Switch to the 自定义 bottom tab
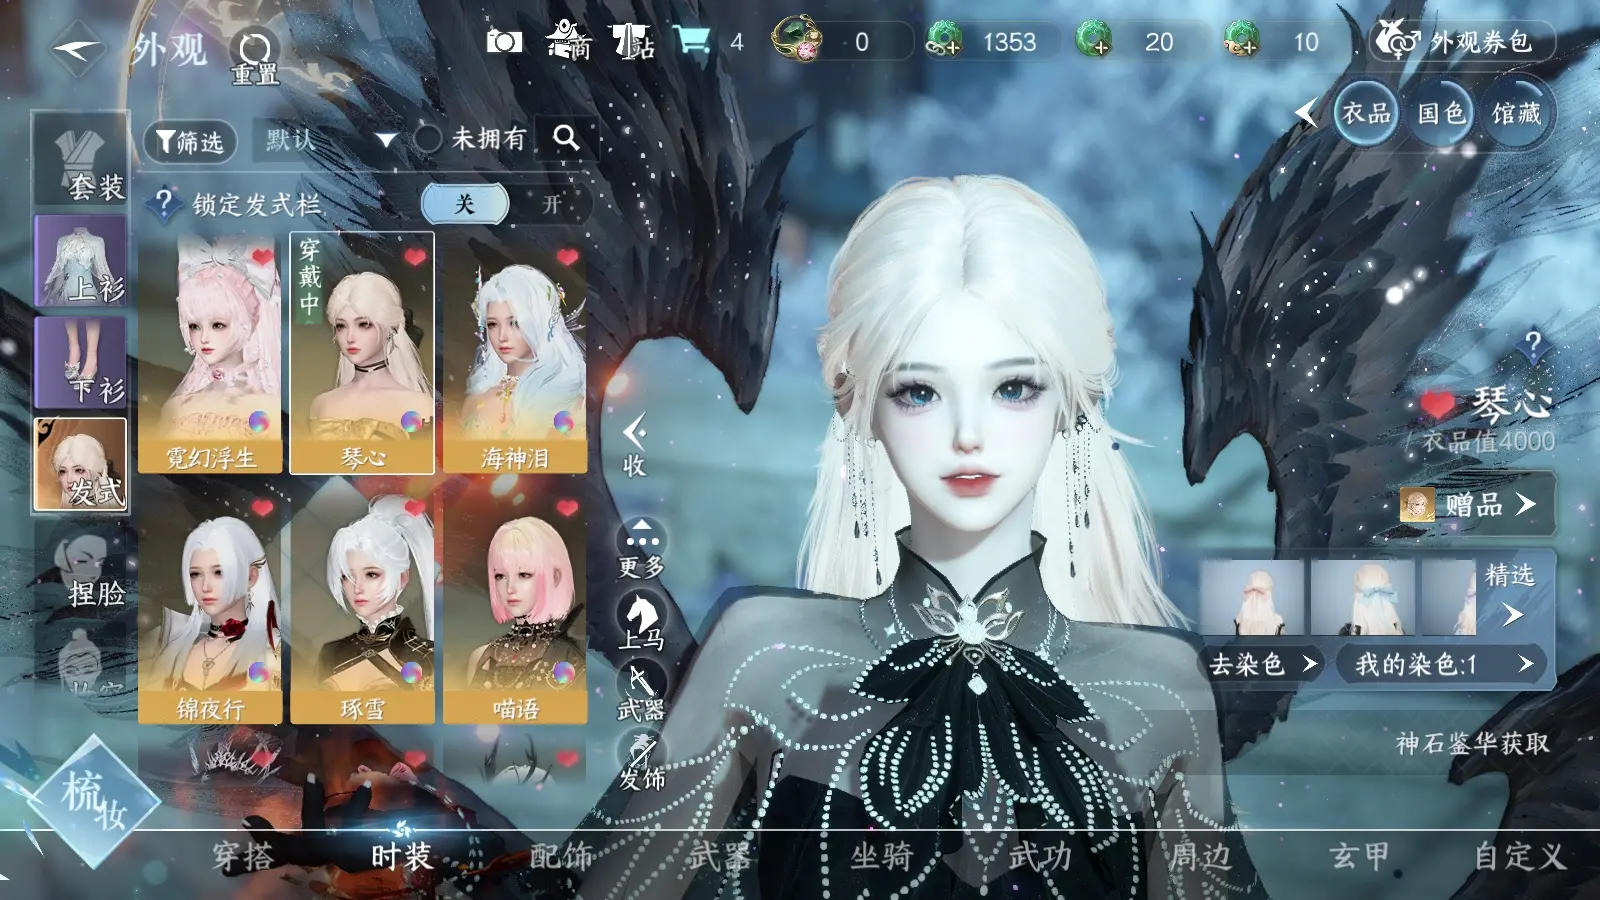1600x900 pixels. click(x=1520, y=857)
